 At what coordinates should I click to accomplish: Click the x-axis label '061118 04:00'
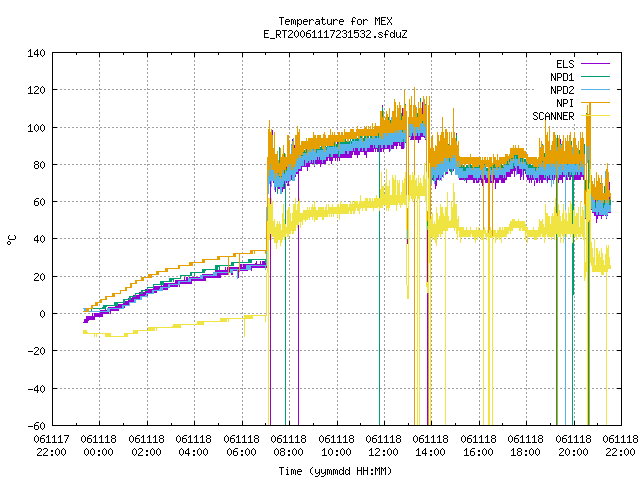coord(193,446)
